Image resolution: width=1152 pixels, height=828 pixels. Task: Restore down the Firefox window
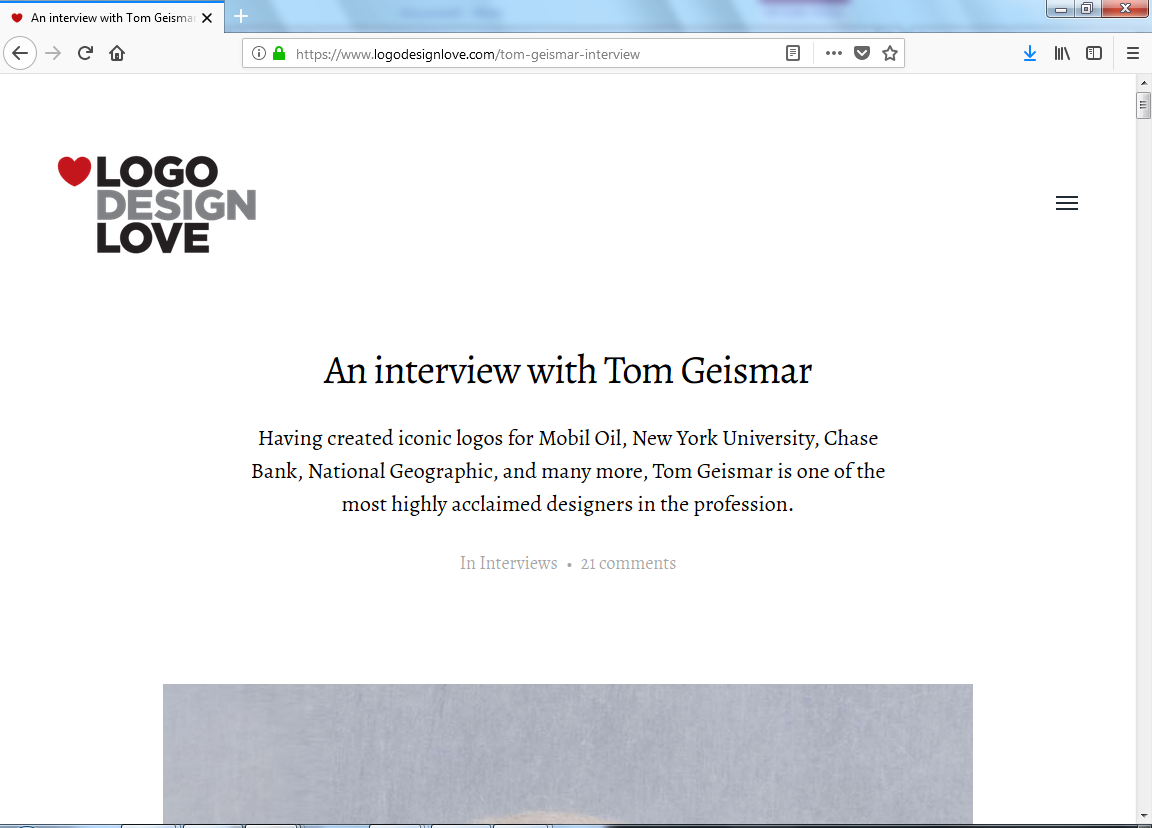(1087, 9)
